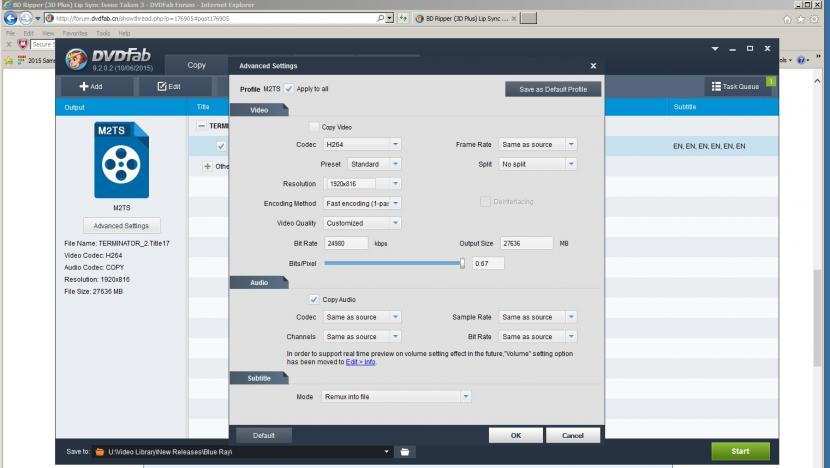
Task: Toggle the Apply to all checkbox
Action: pos(289,89)
